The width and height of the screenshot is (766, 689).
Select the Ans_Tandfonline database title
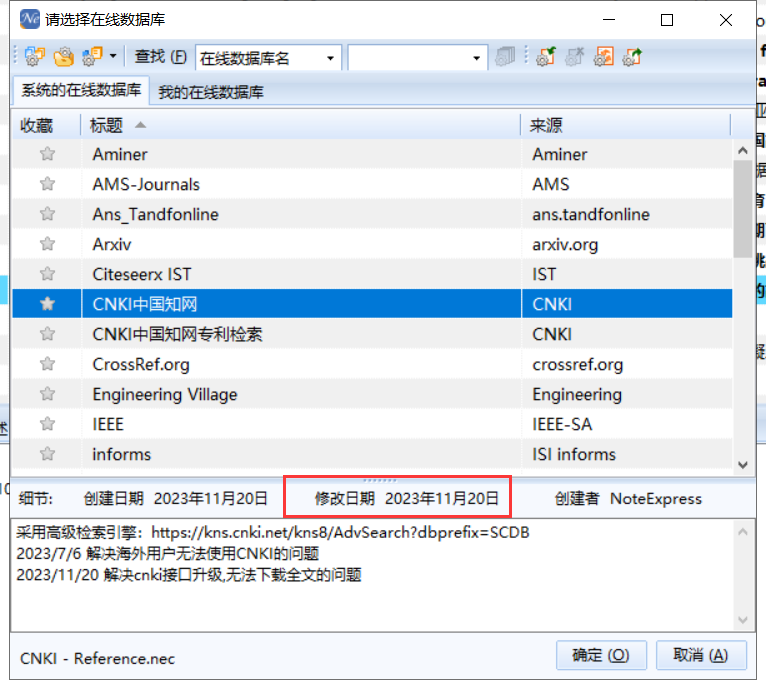(155, 215)
